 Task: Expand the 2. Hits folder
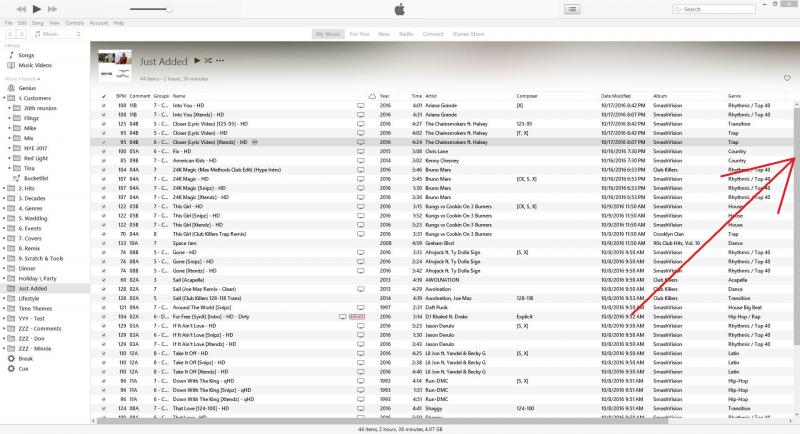tap(5, 188)
